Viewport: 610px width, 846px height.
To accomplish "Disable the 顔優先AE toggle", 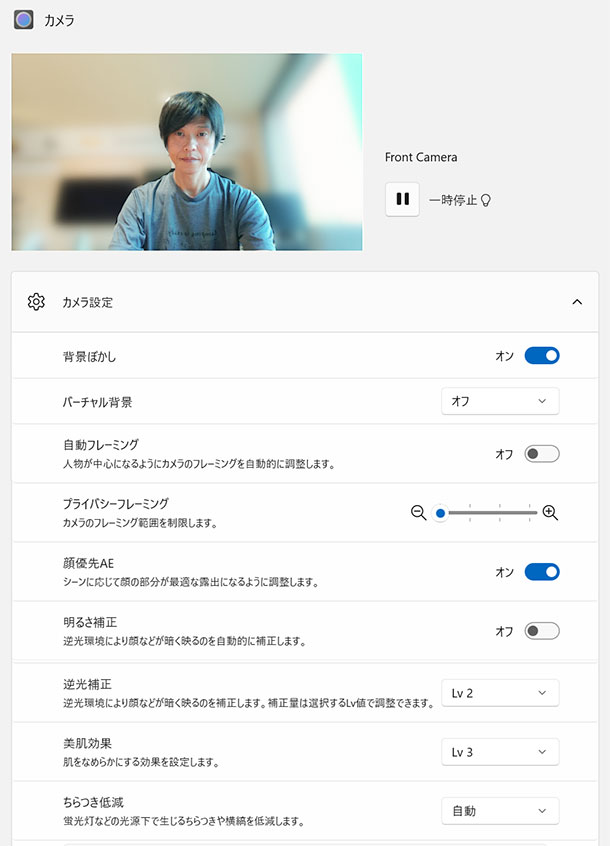I will (542, 572).
